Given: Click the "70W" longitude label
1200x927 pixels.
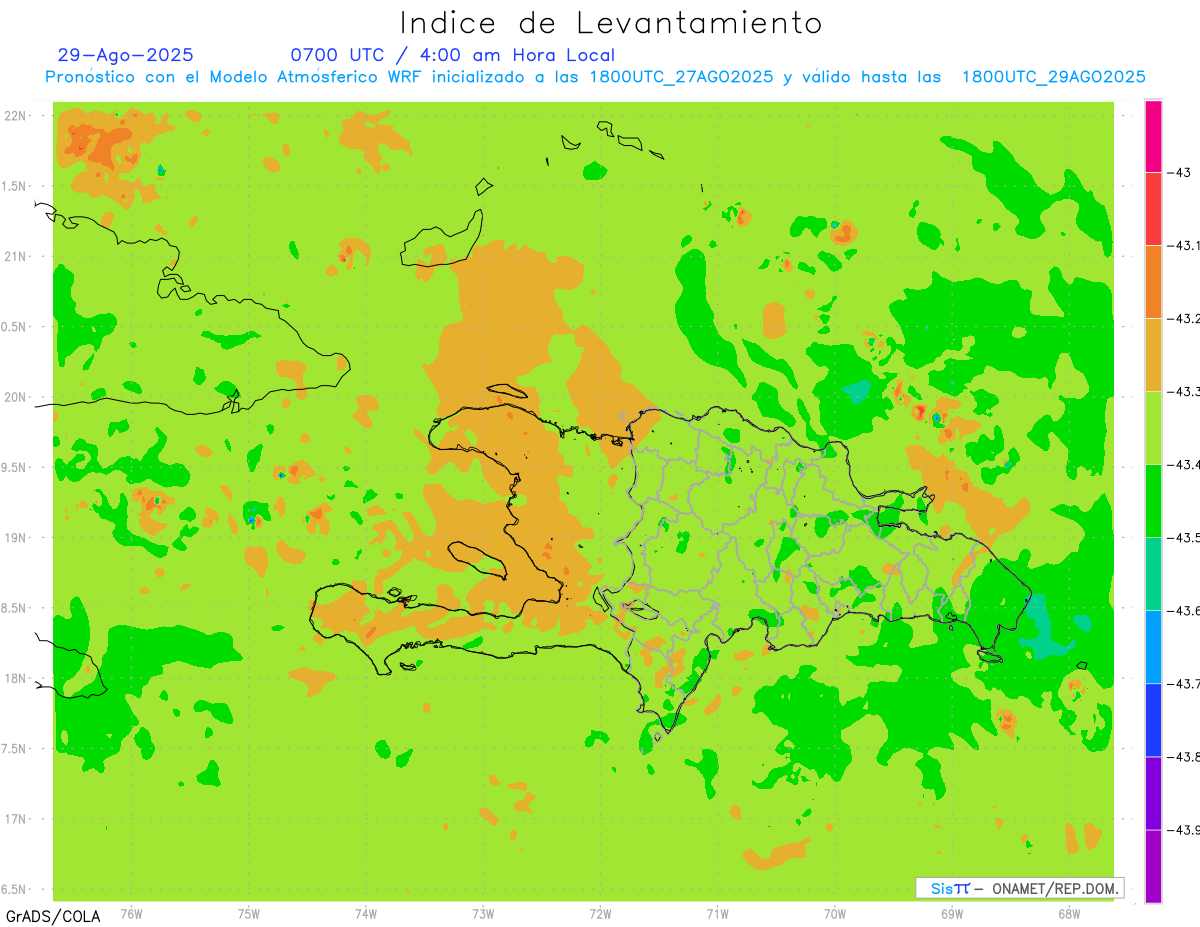Looking at the screenshot, I should 835,914.
